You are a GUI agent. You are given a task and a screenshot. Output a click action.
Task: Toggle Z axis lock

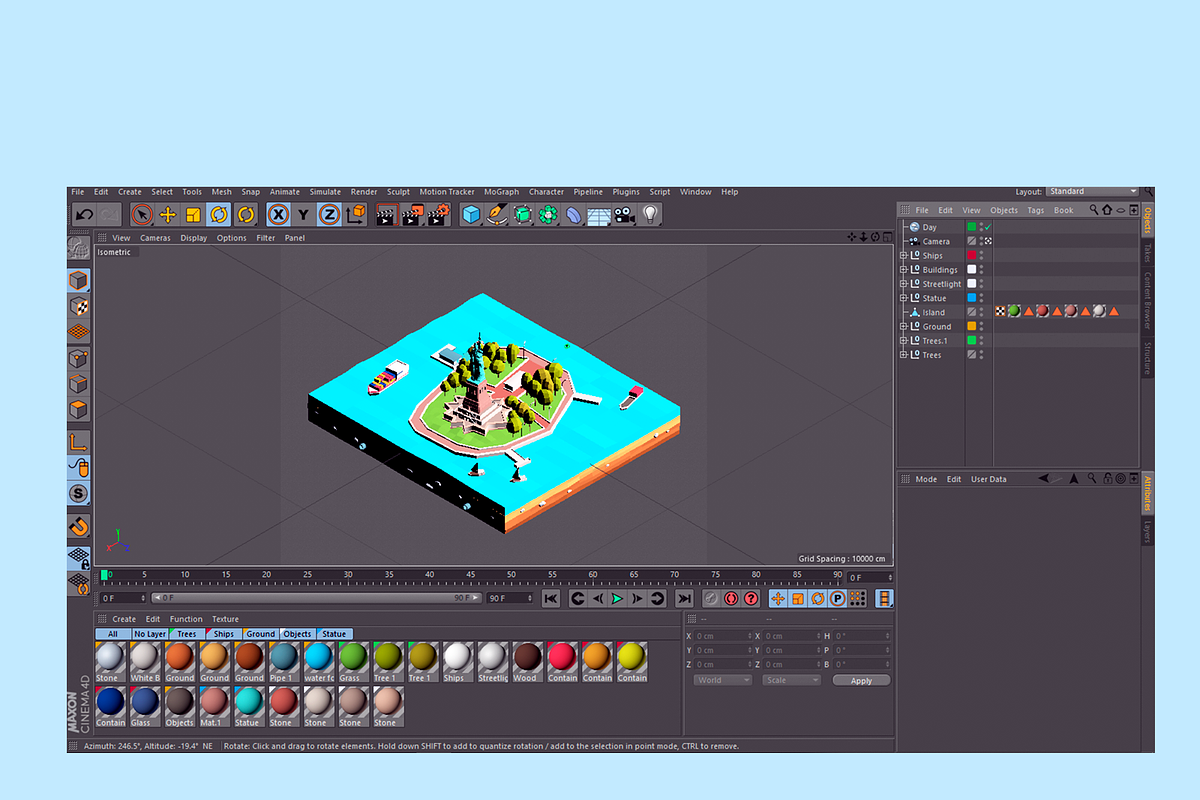pyautogui.click(x=329, y=214)
